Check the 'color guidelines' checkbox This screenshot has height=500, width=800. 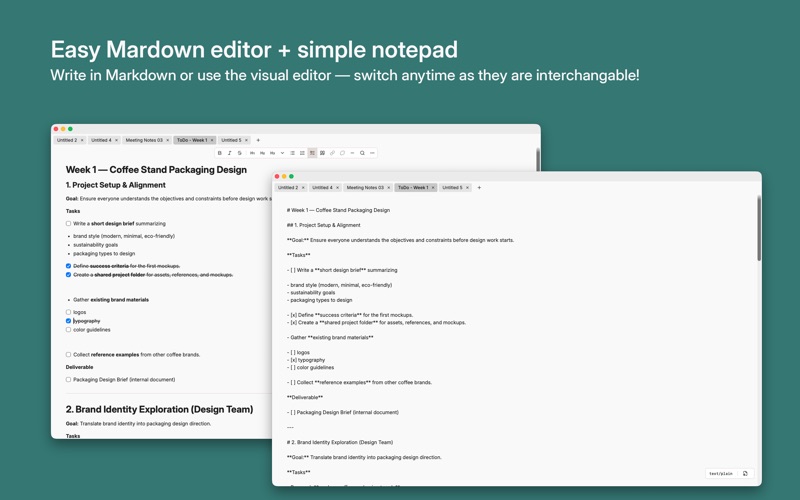[x=68, y=330]
